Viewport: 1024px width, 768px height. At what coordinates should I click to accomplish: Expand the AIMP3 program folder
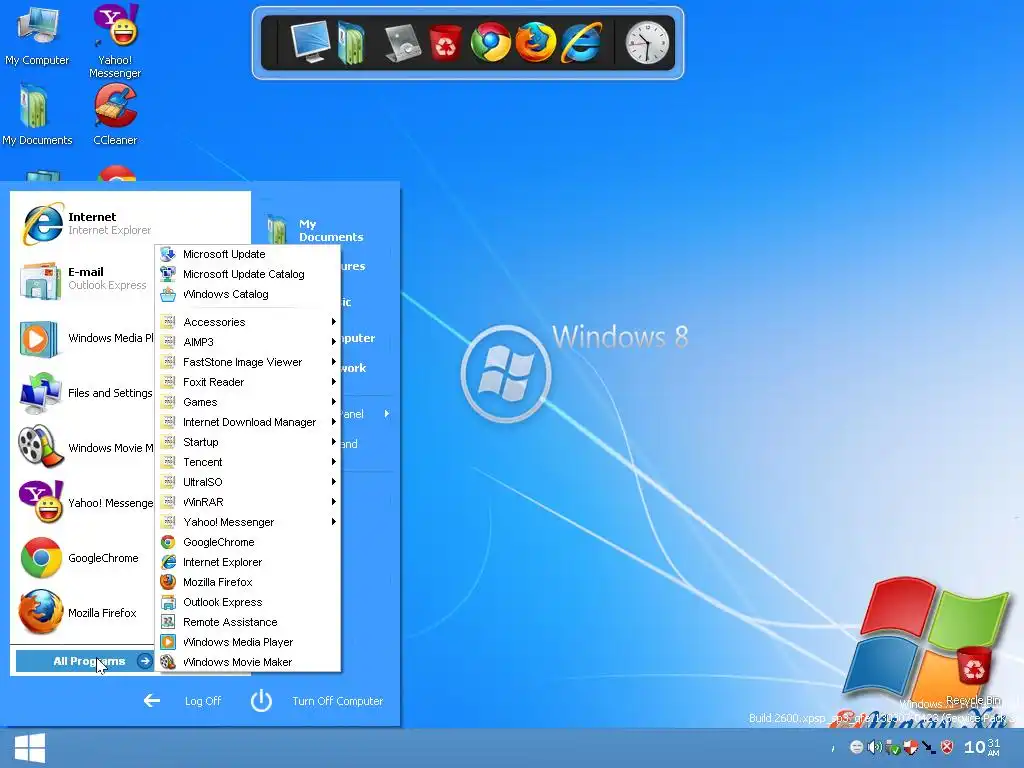click(248, 342)
